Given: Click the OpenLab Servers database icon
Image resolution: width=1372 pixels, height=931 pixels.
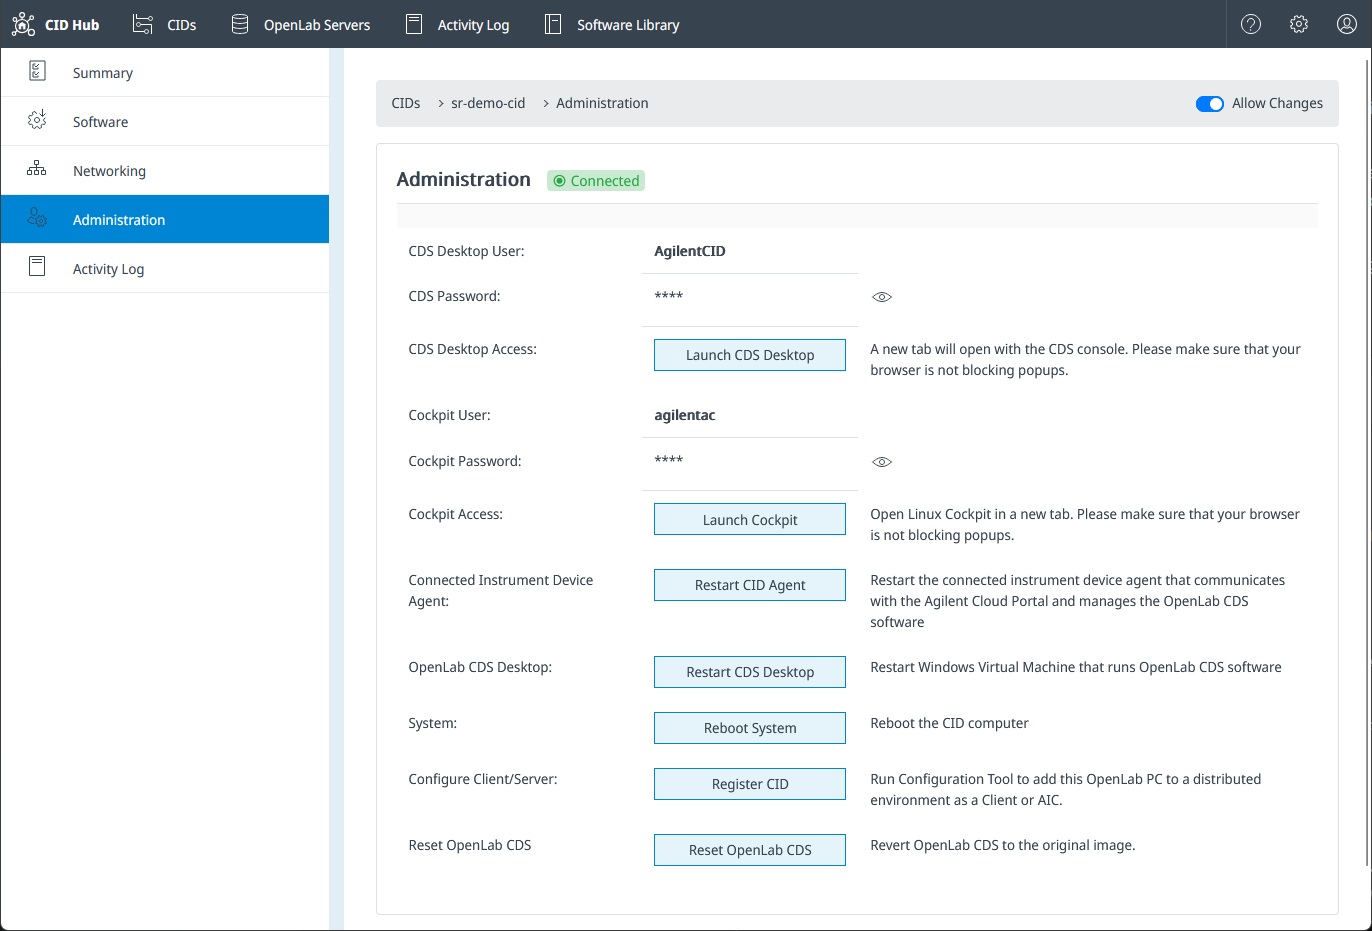Looking at the screenshot, I should pyautogui.click(x=240, y=24).
